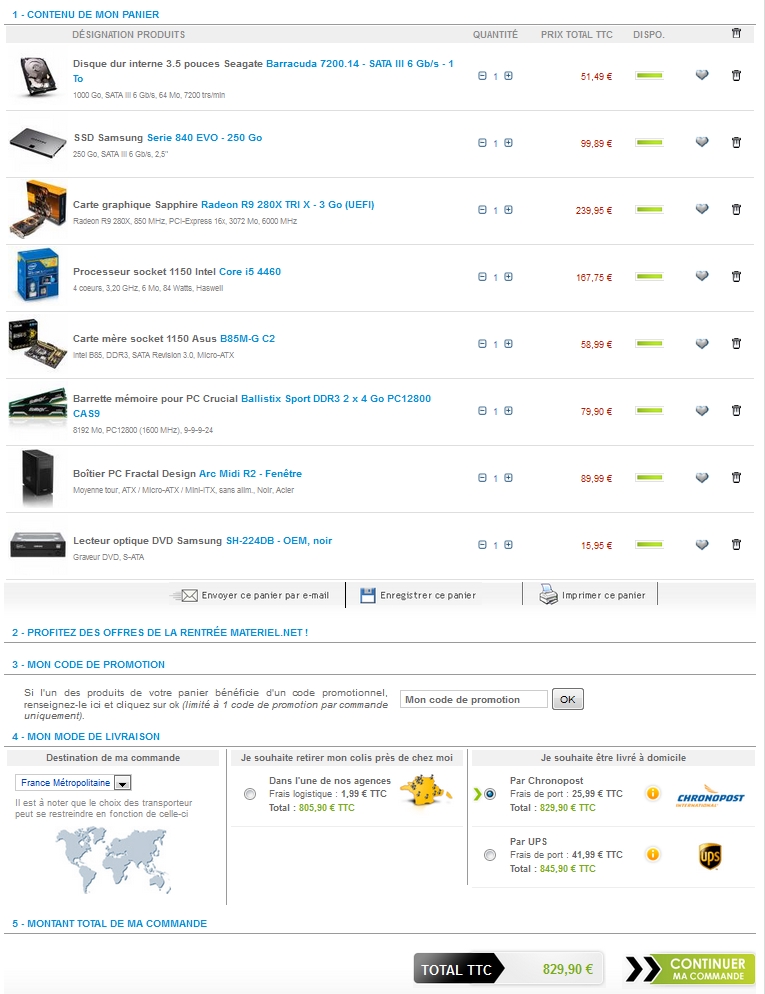
Task: Decrease quantity of Crucial Ballistix memory
Action: click(x=482, y=411)
